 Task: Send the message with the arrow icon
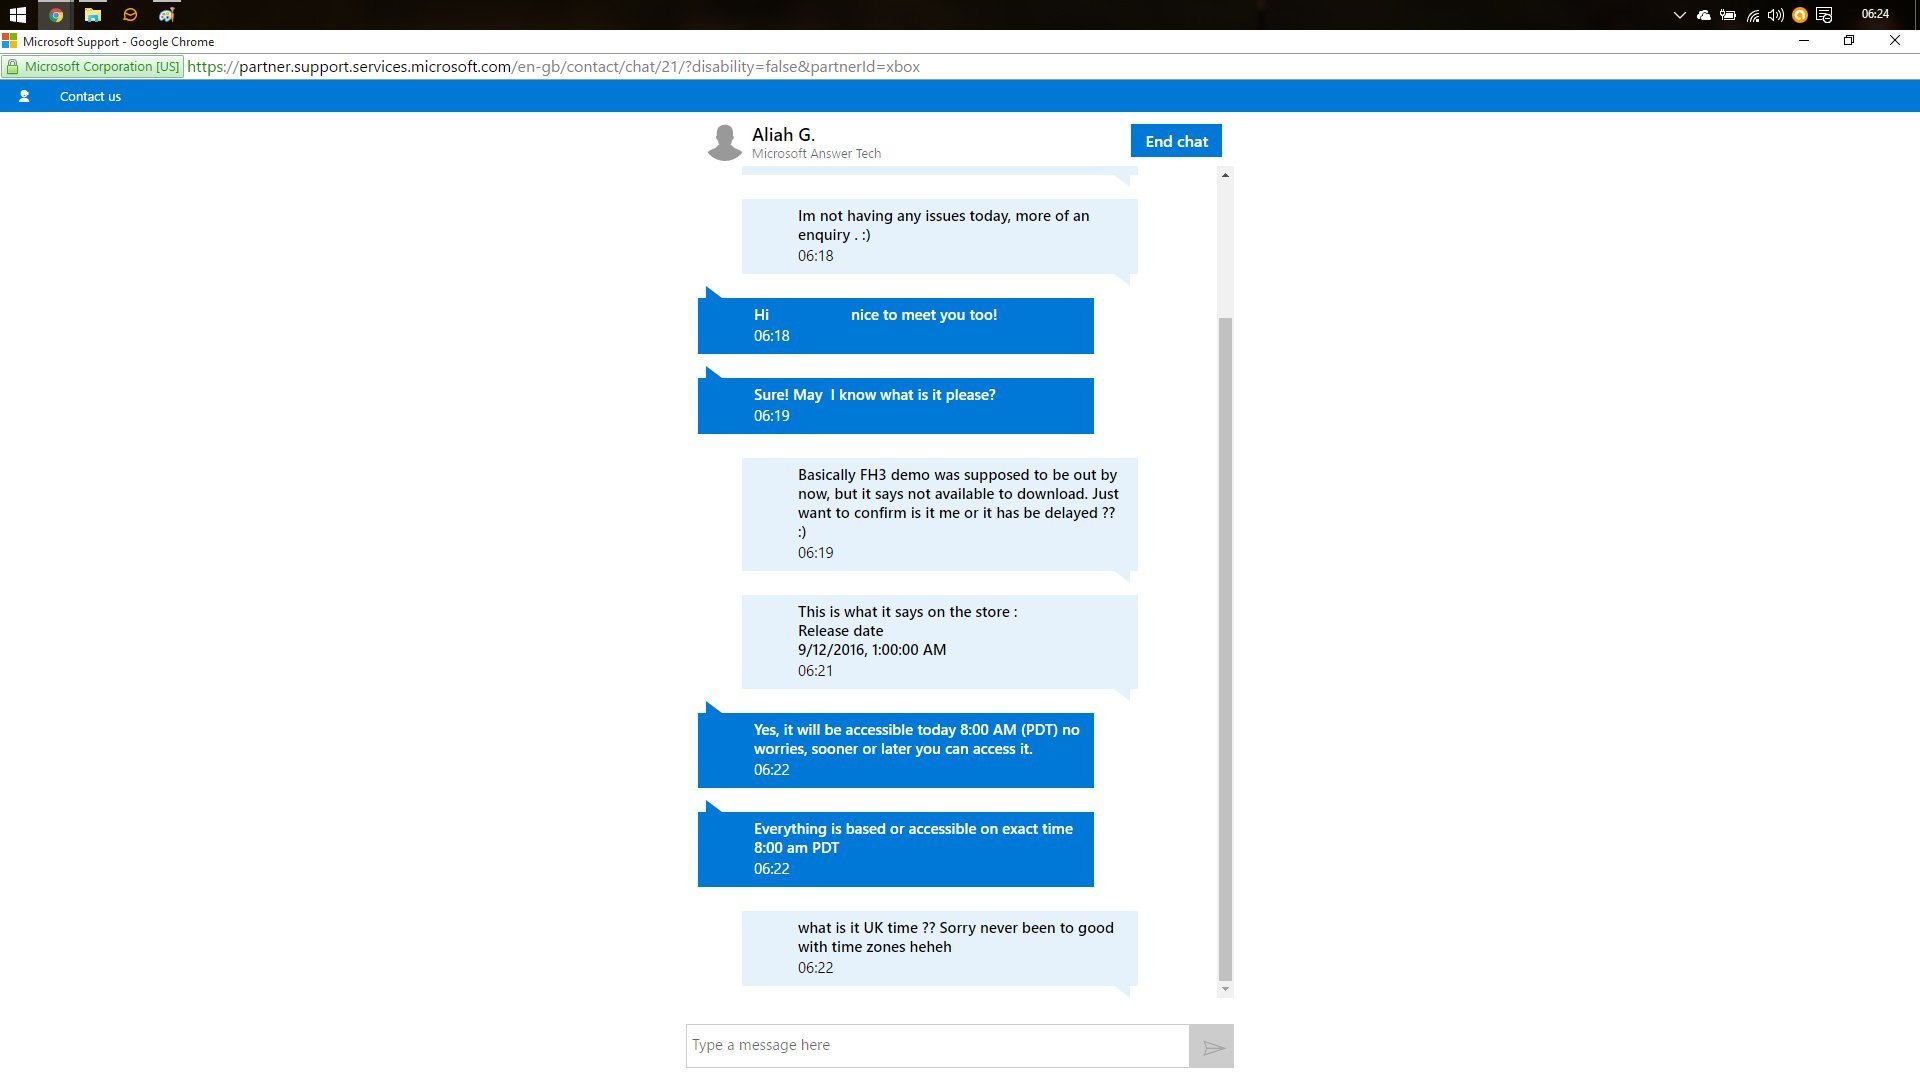(x=1212, y=1047)
